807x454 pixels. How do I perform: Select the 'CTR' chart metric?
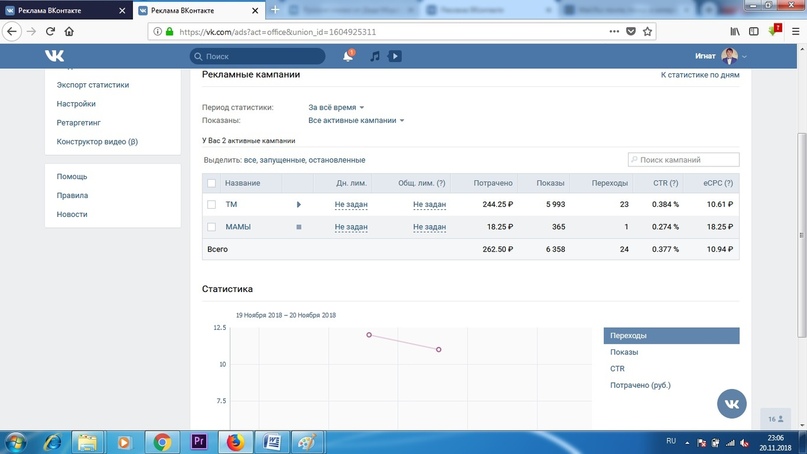[617, 369]
